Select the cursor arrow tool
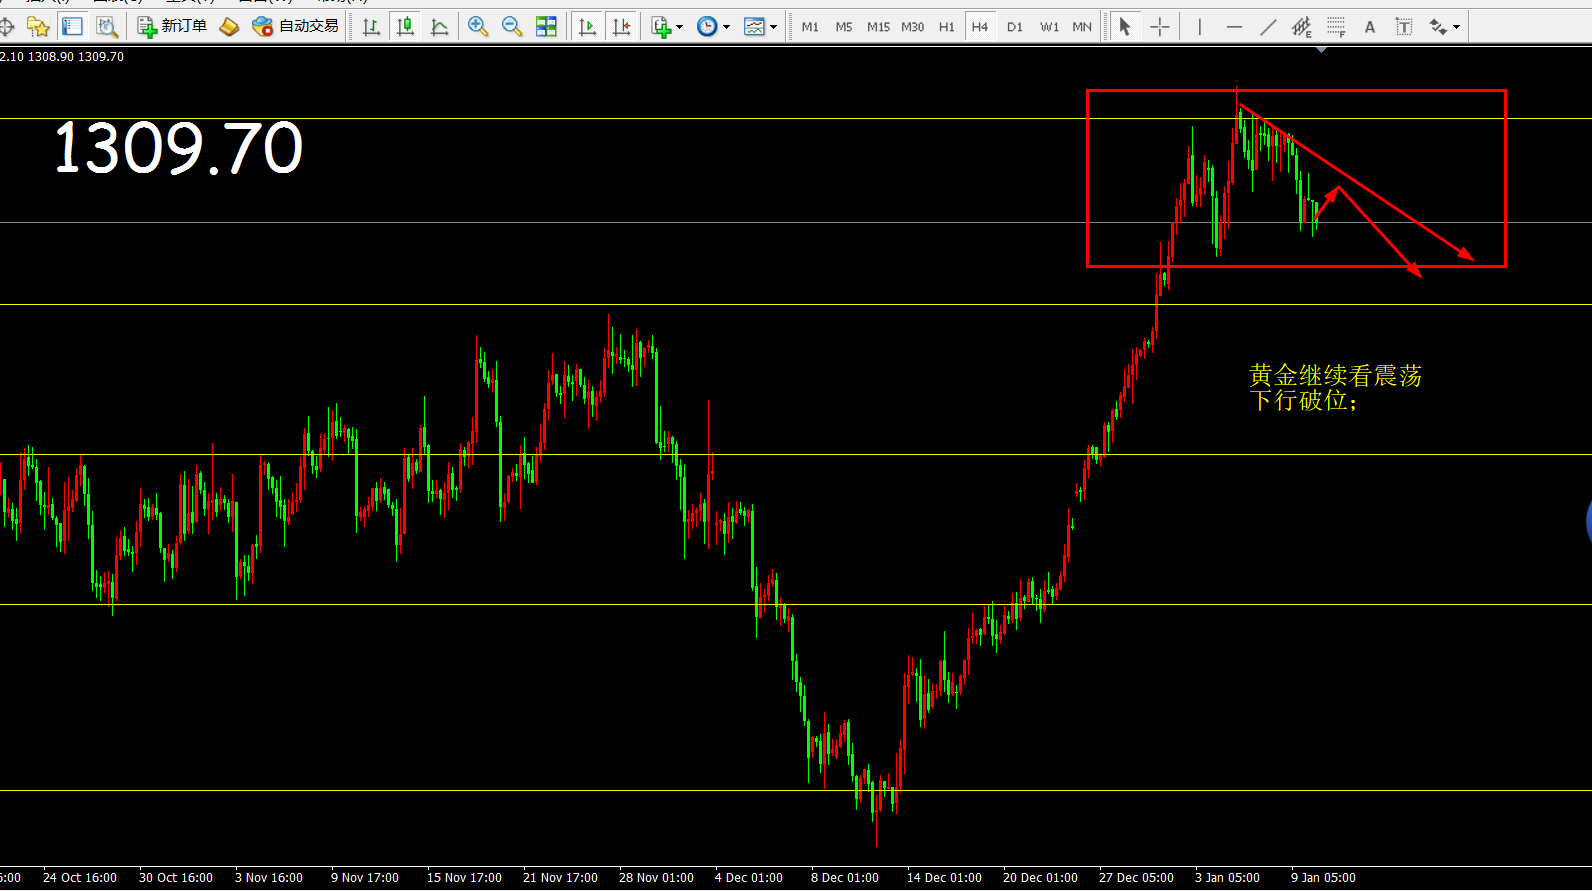The width and height of the screenshot is (1592, 891). coord(1125,27)
